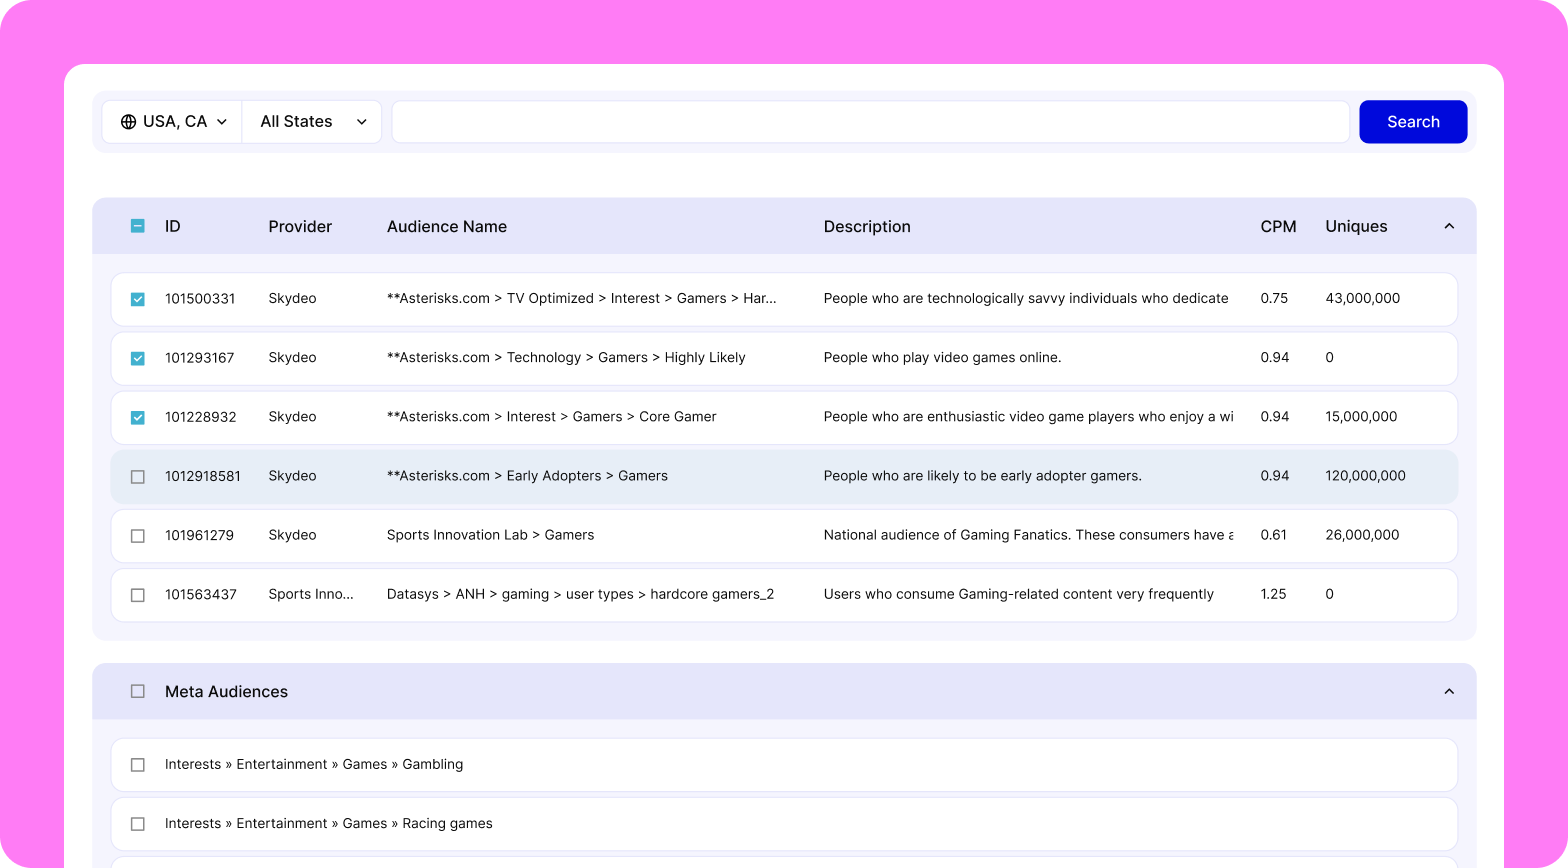Click the truncated Sports Inno... provider cell
1568x868 pixels.
click(x=311, y=593)
